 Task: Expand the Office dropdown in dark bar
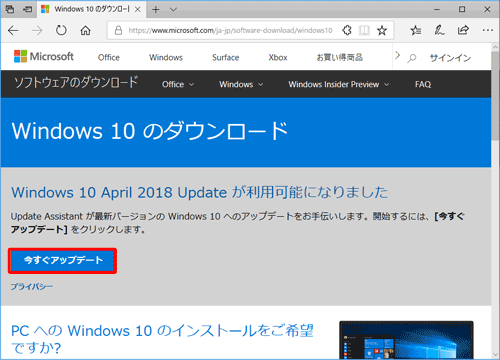pyautogui.click(x=178, y=84)
